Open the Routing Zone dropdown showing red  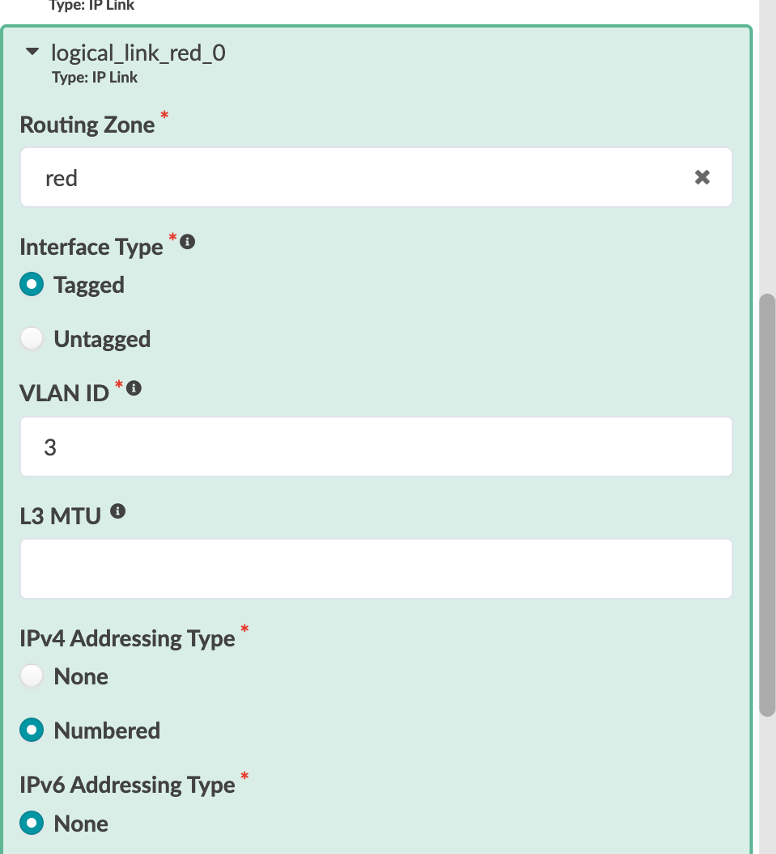pos(360,178)
